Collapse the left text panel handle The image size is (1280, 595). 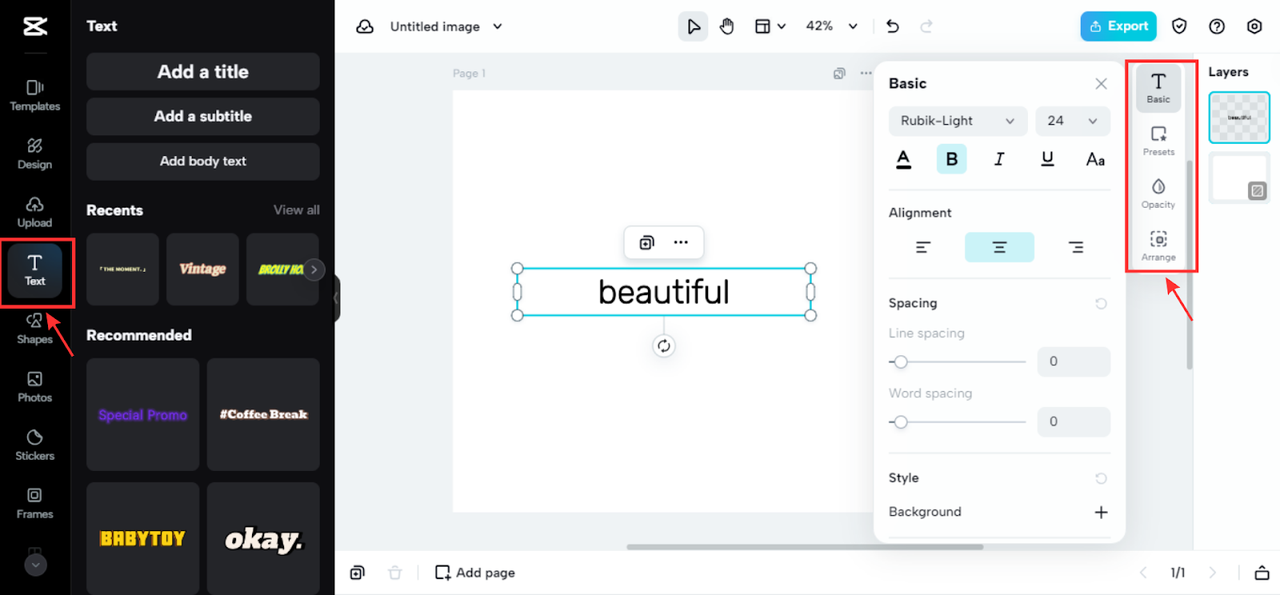pyautogui.click(x=337, y=298)
